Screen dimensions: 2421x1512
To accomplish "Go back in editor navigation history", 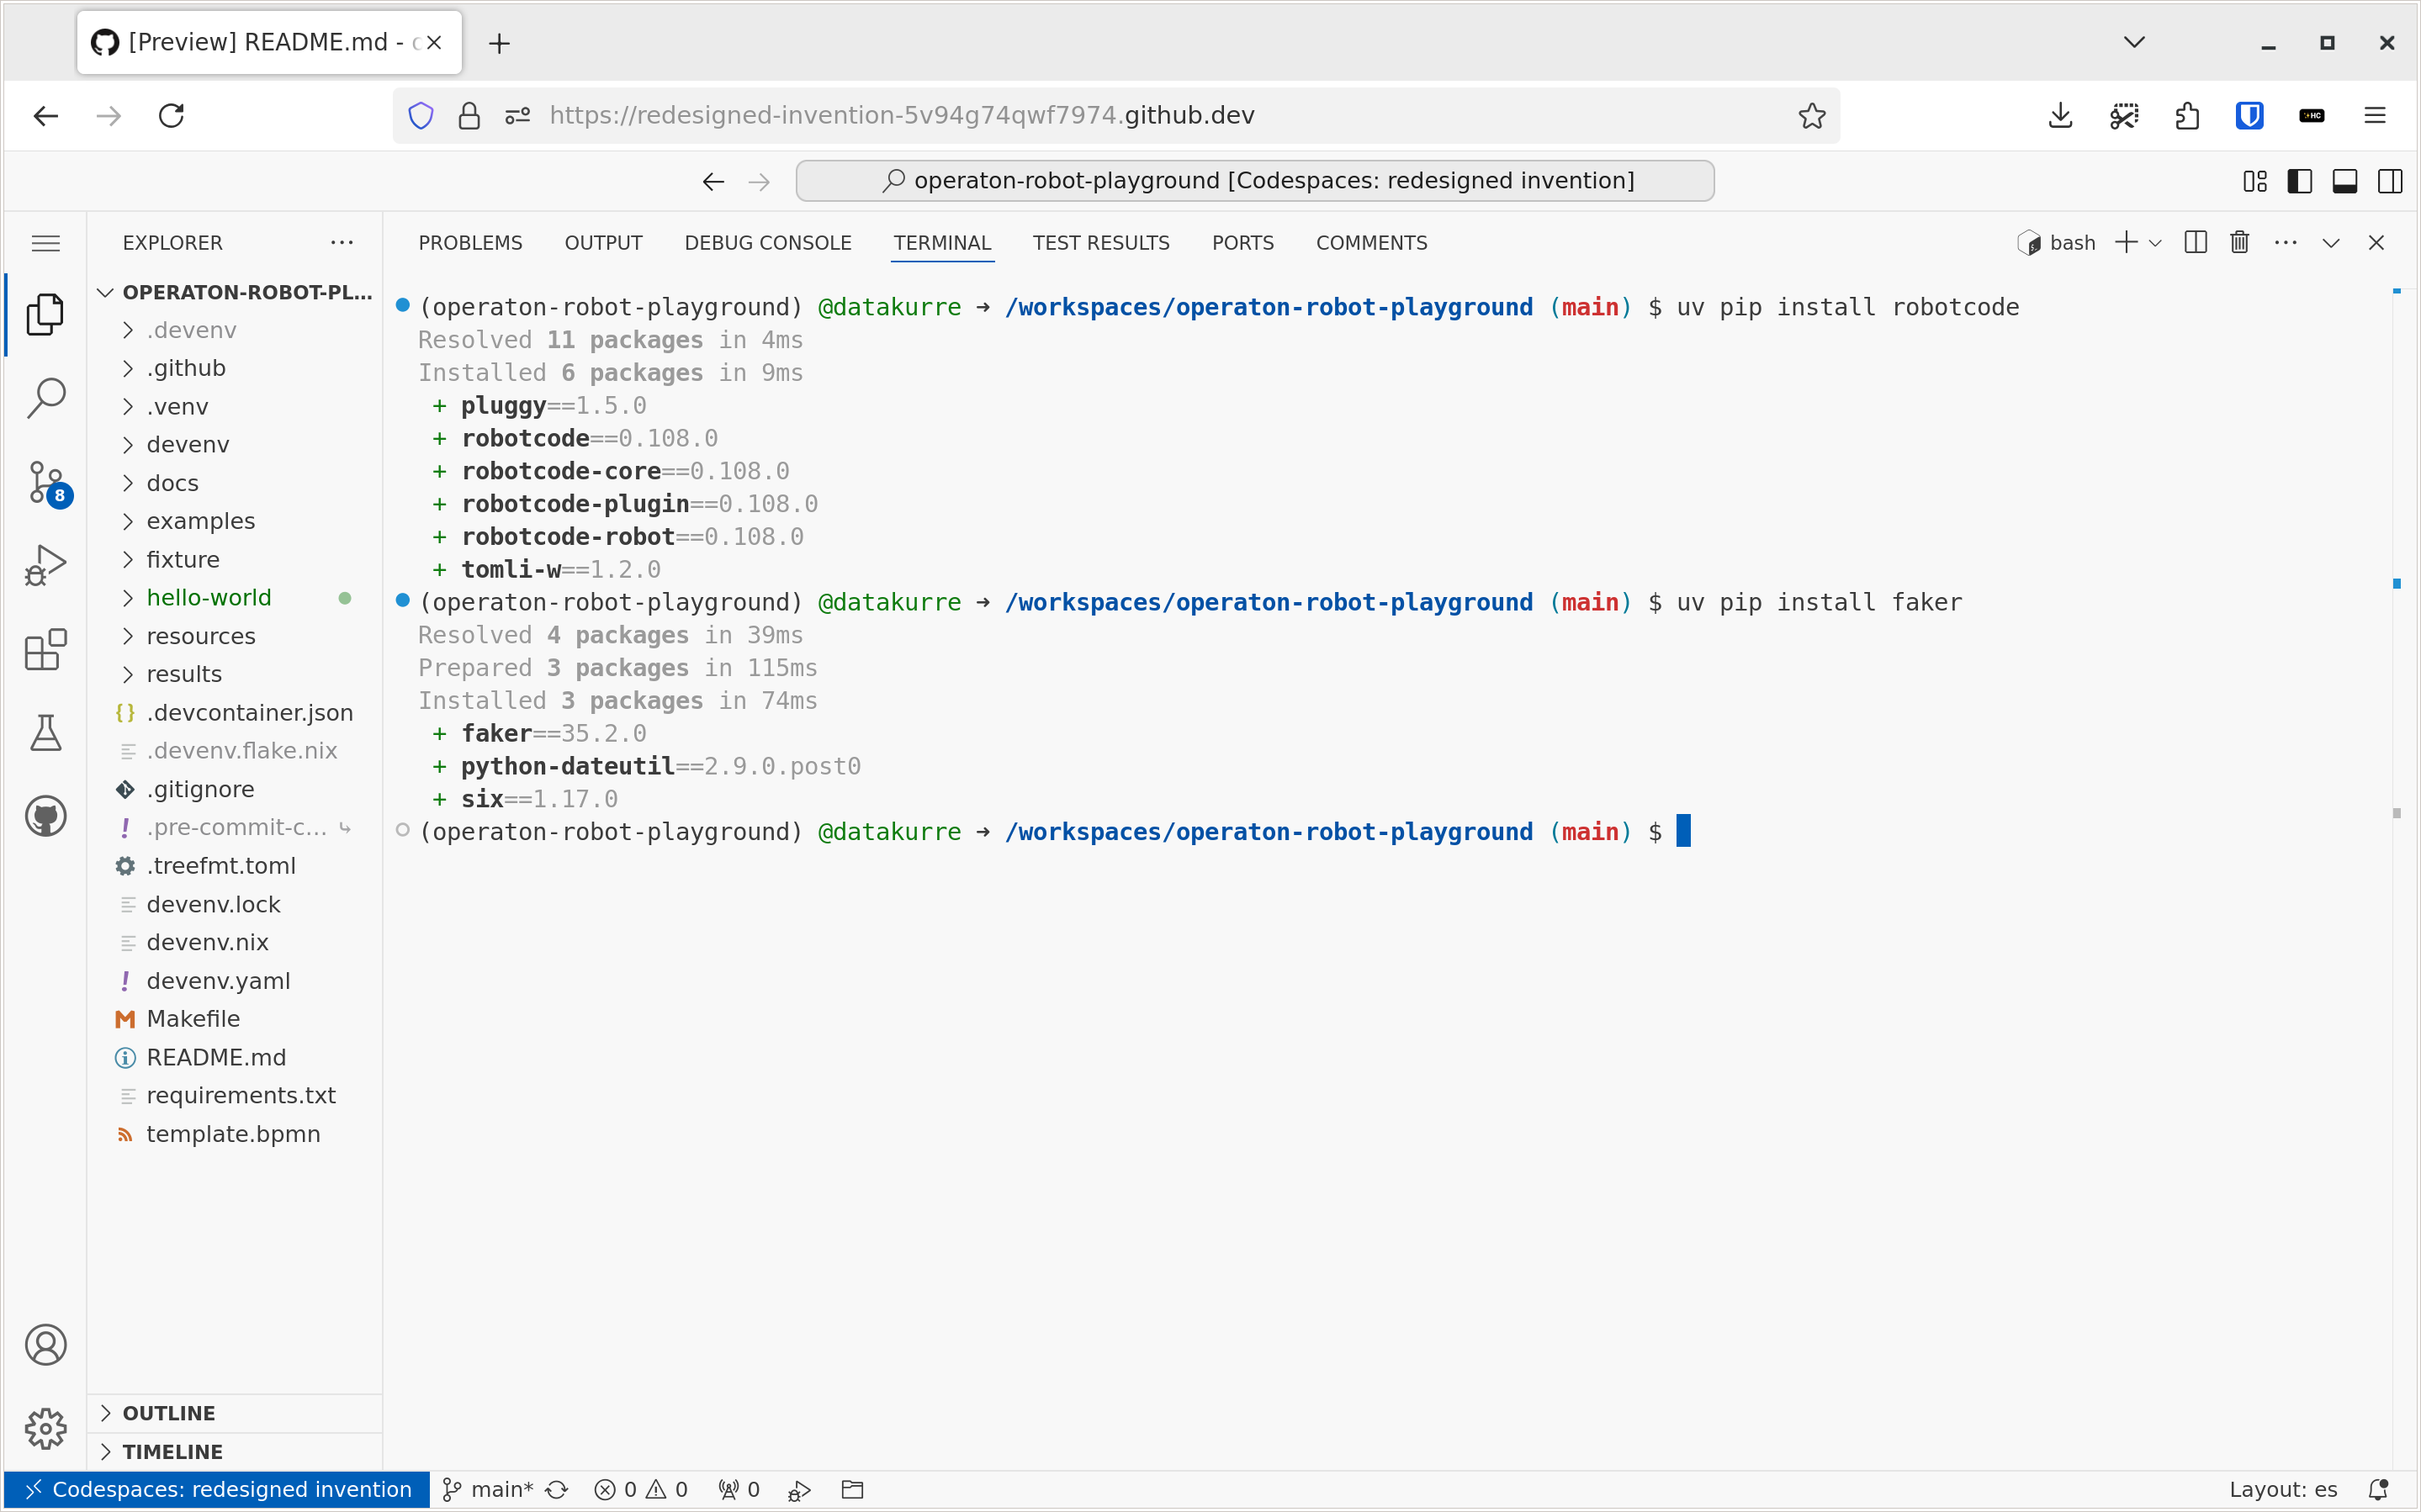I will click(x=713, y=181).
